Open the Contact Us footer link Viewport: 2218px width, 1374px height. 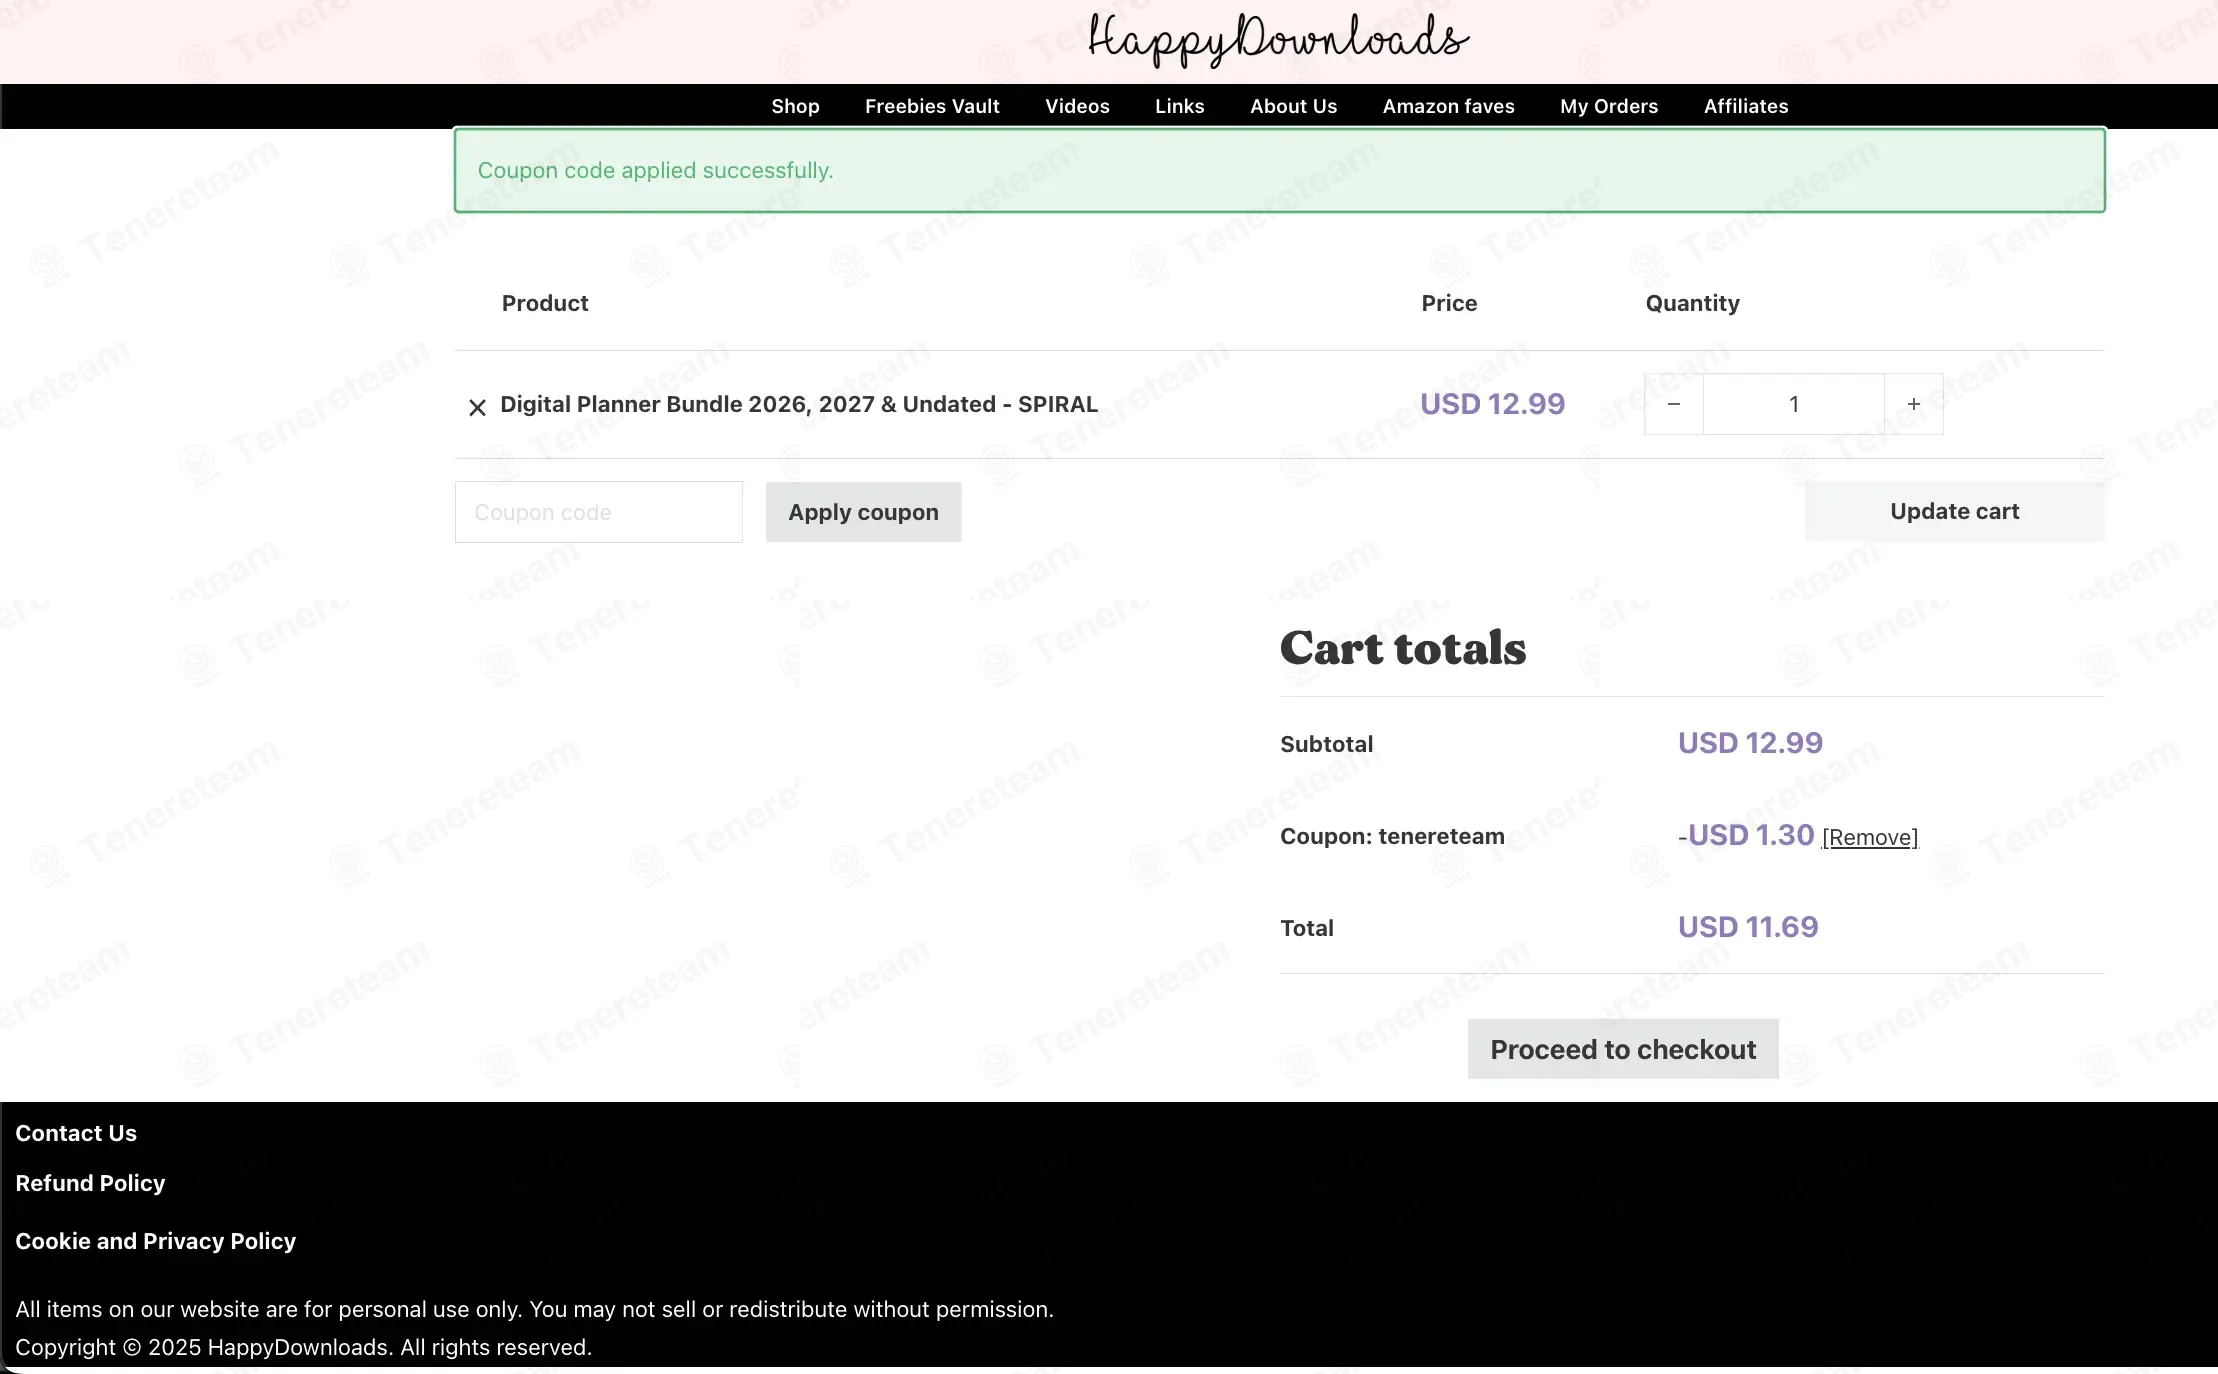76,1133
